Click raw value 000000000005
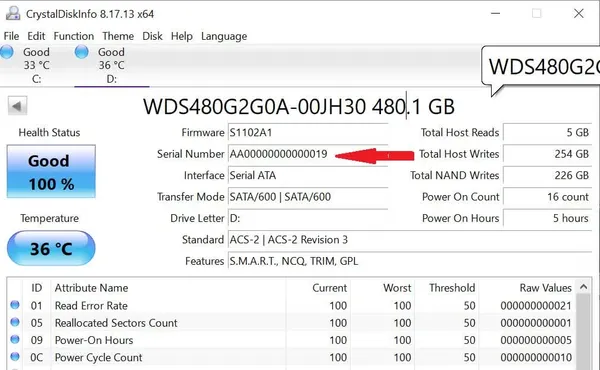The image size is (600, 370). click(x=536, y=340)
